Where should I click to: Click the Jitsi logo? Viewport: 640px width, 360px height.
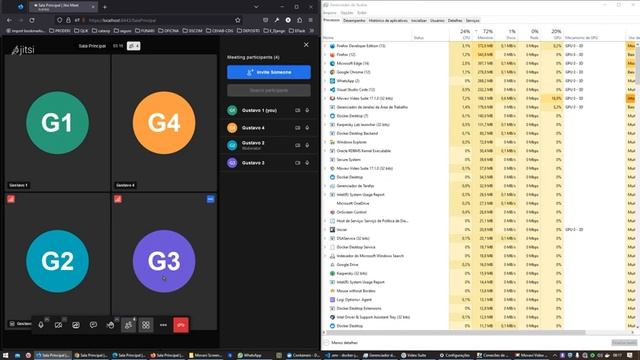click(x=23, y=50)
